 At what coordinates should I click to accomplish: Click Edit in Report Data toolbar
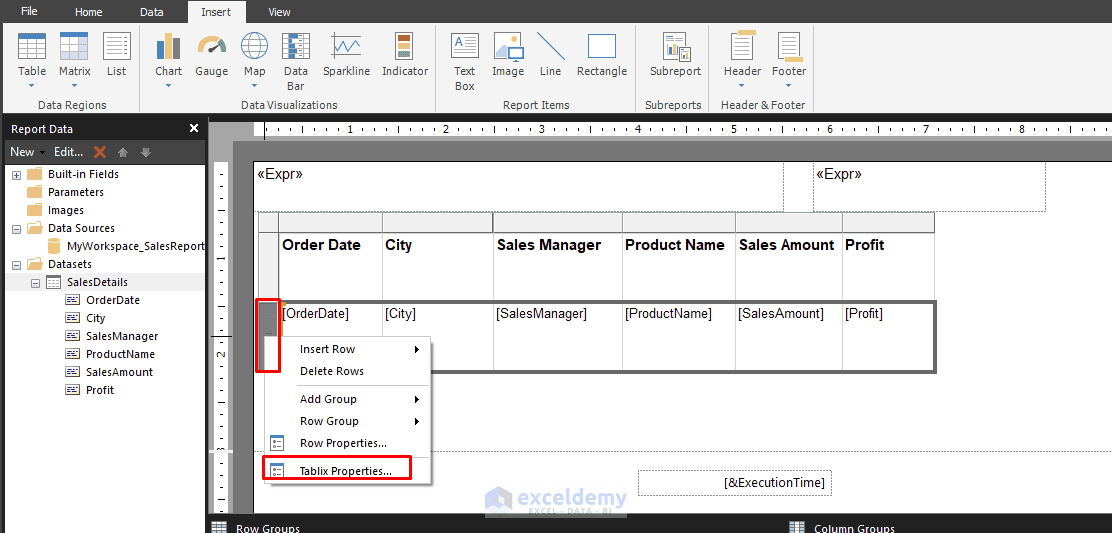pyautogui.click(x=69, y=152)
